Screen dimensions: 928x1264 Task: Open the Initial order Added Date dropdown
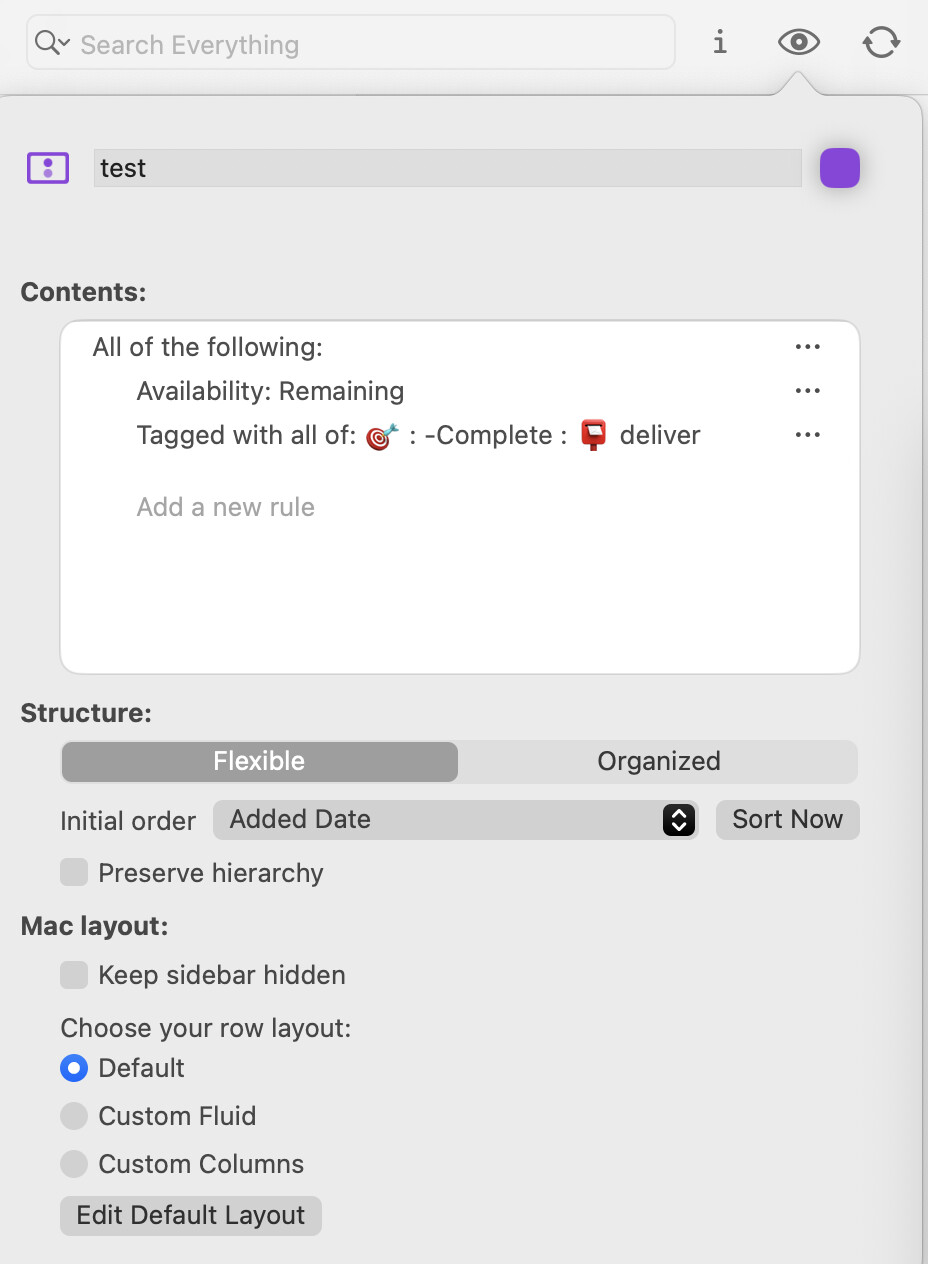point(455,820)
